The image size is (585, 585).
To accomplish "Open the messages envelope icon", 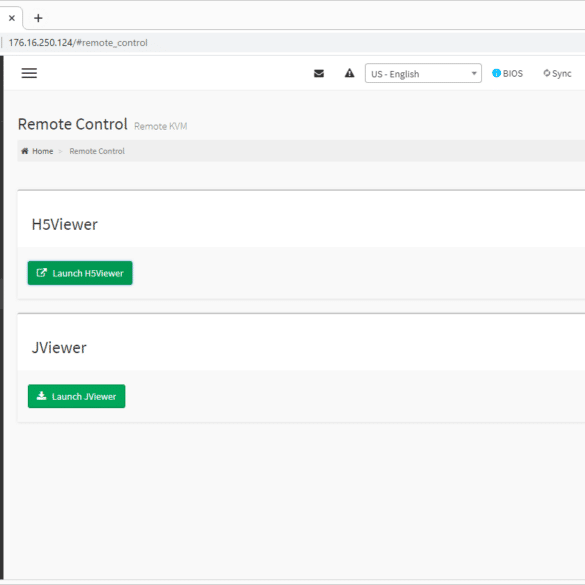I will (319, 73).
